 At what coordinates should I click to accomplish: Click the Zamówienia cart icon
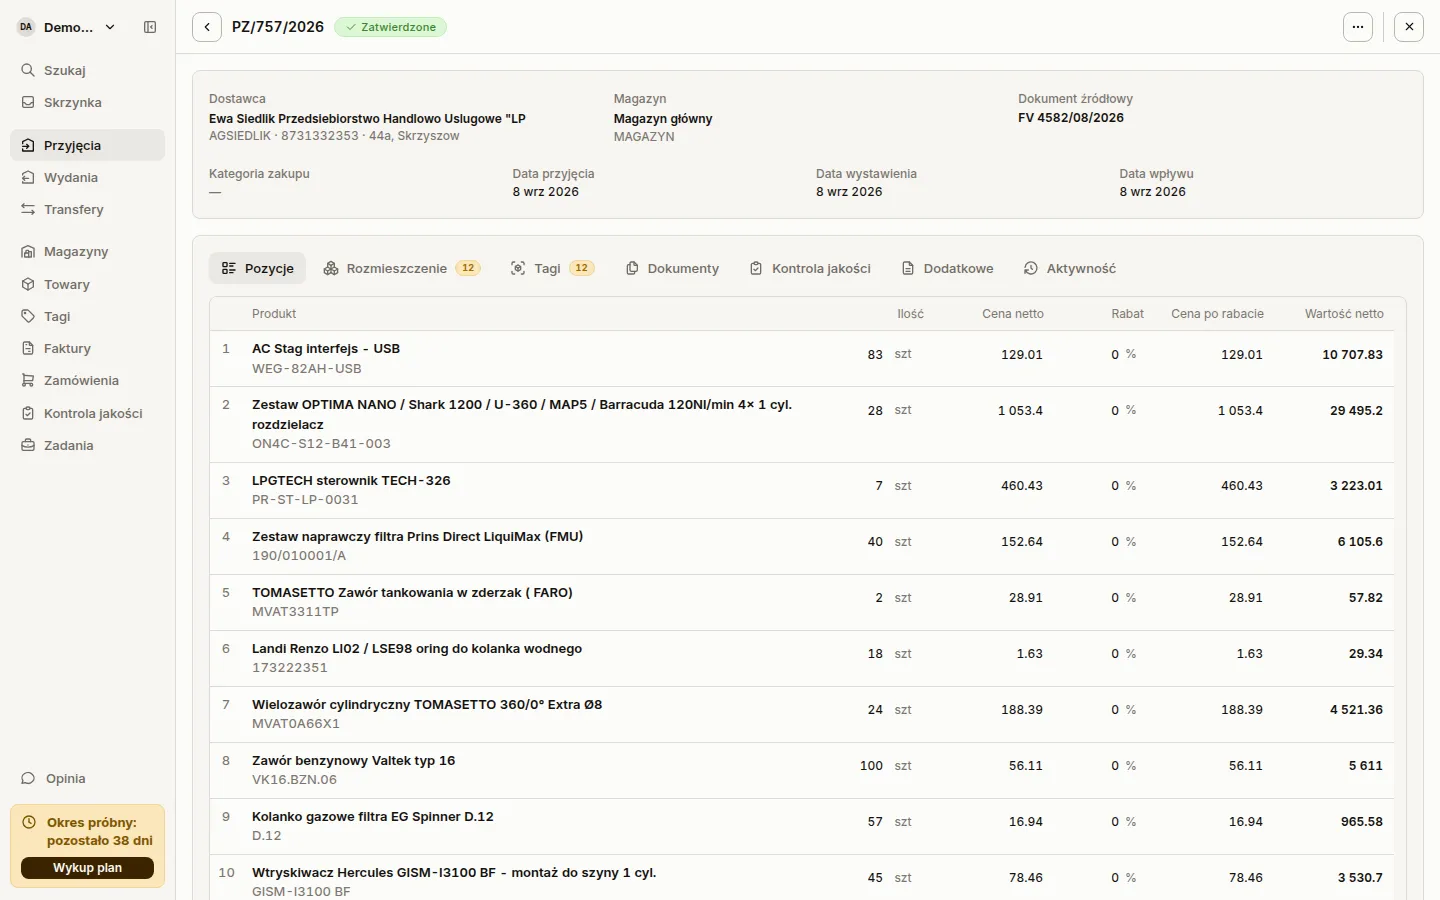(28, 380)
